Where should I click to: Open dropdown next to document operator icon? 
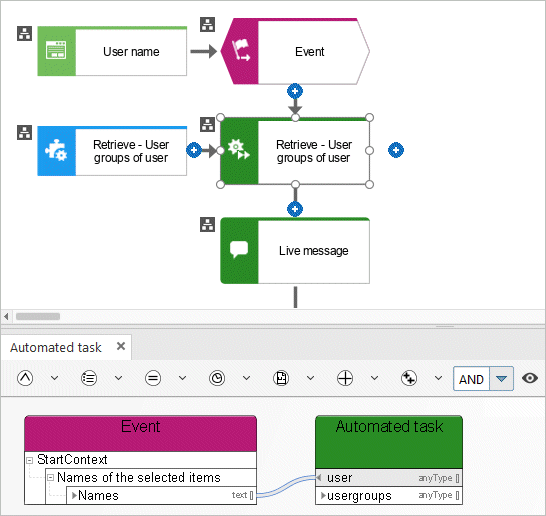point(311,378)
